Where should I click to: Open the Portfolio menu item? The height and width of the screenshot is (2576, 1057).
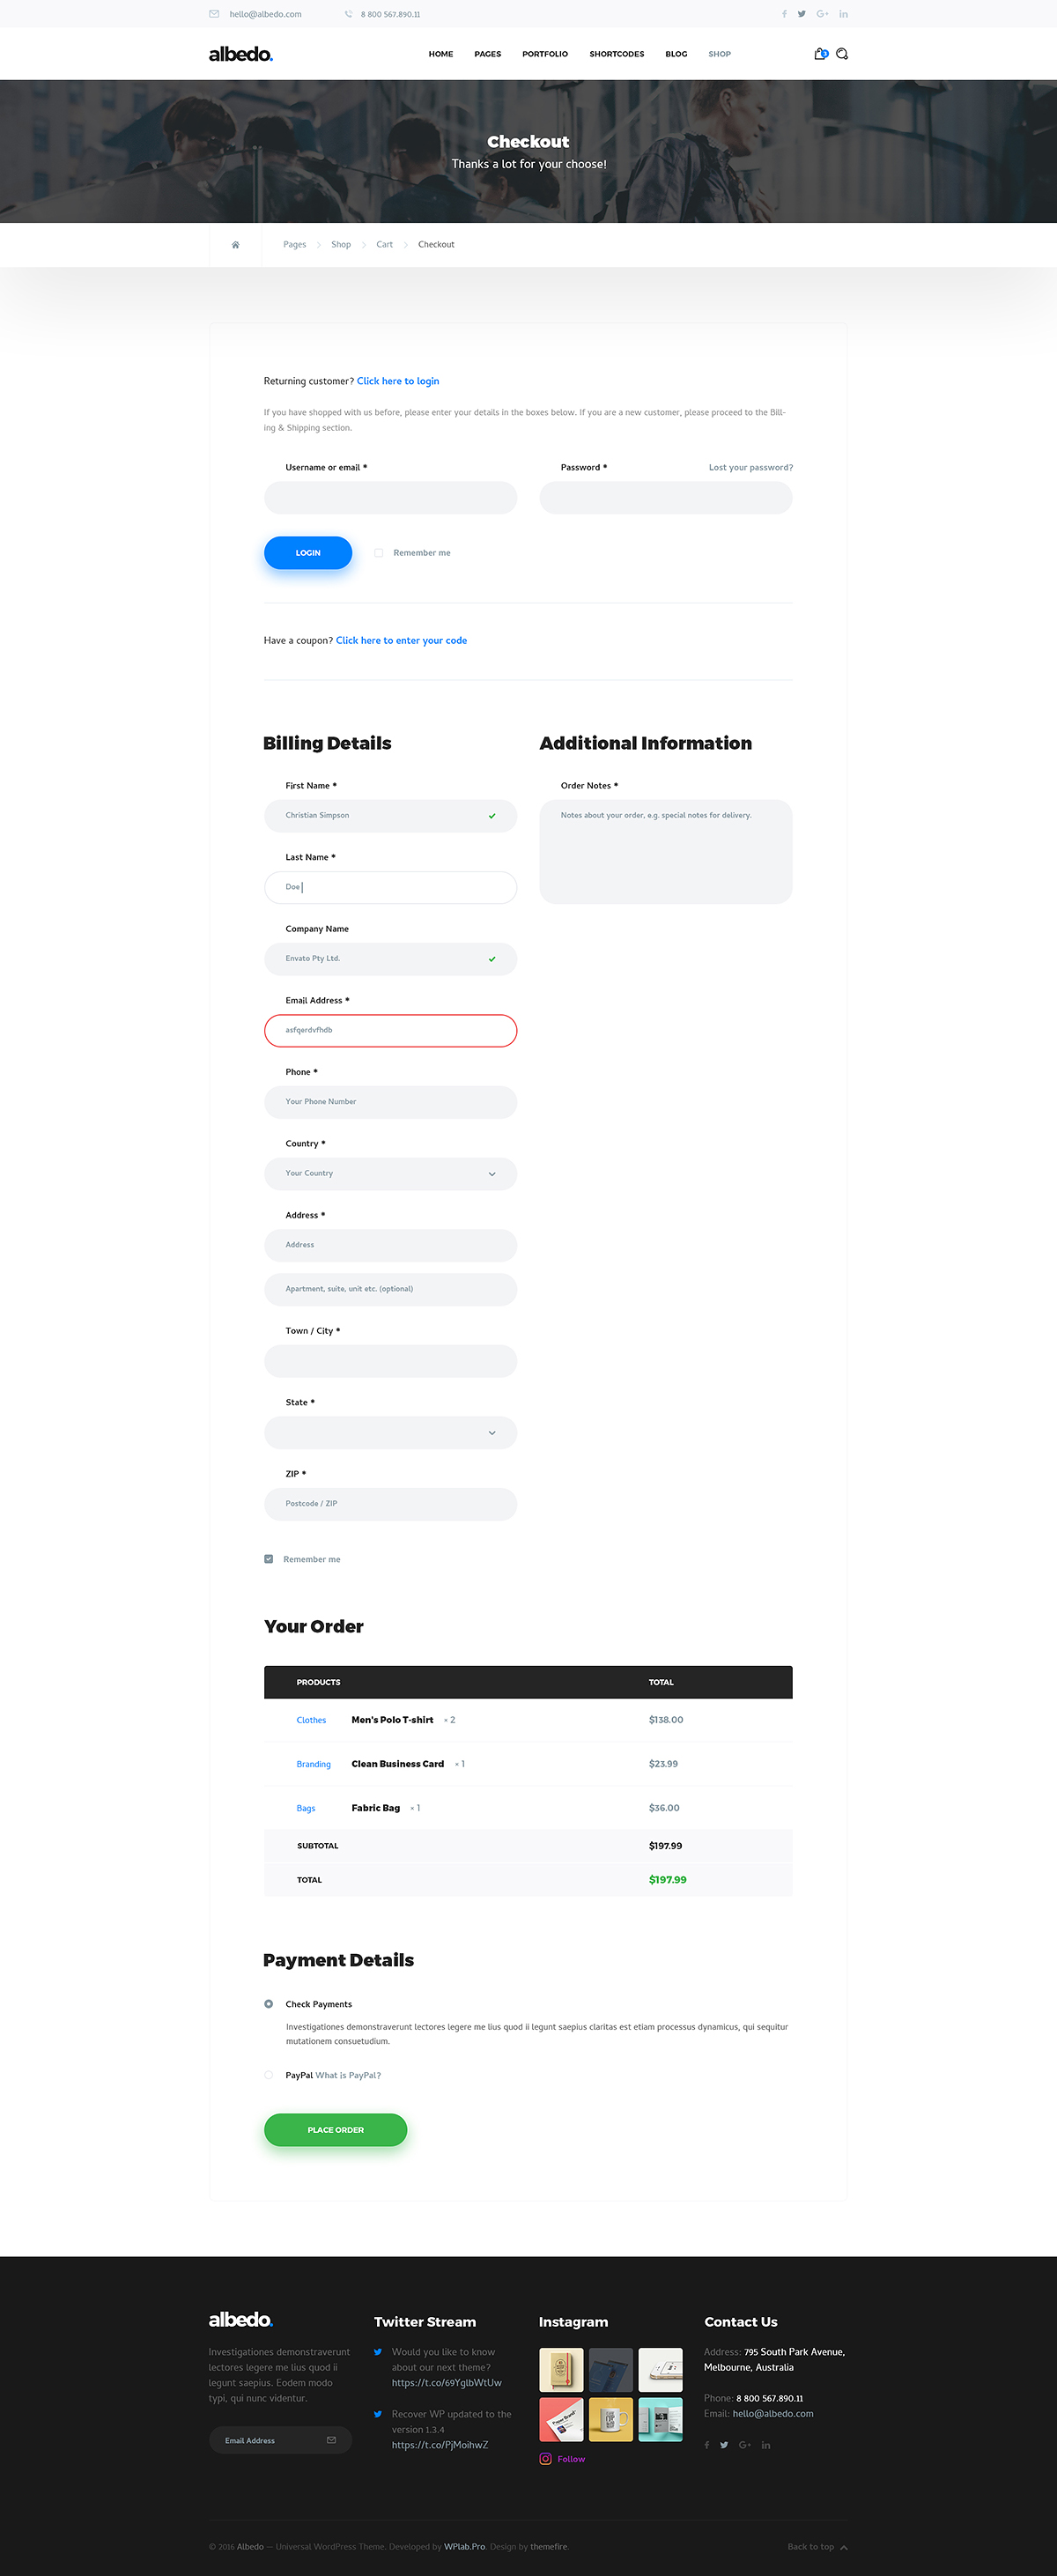[545, 54]
